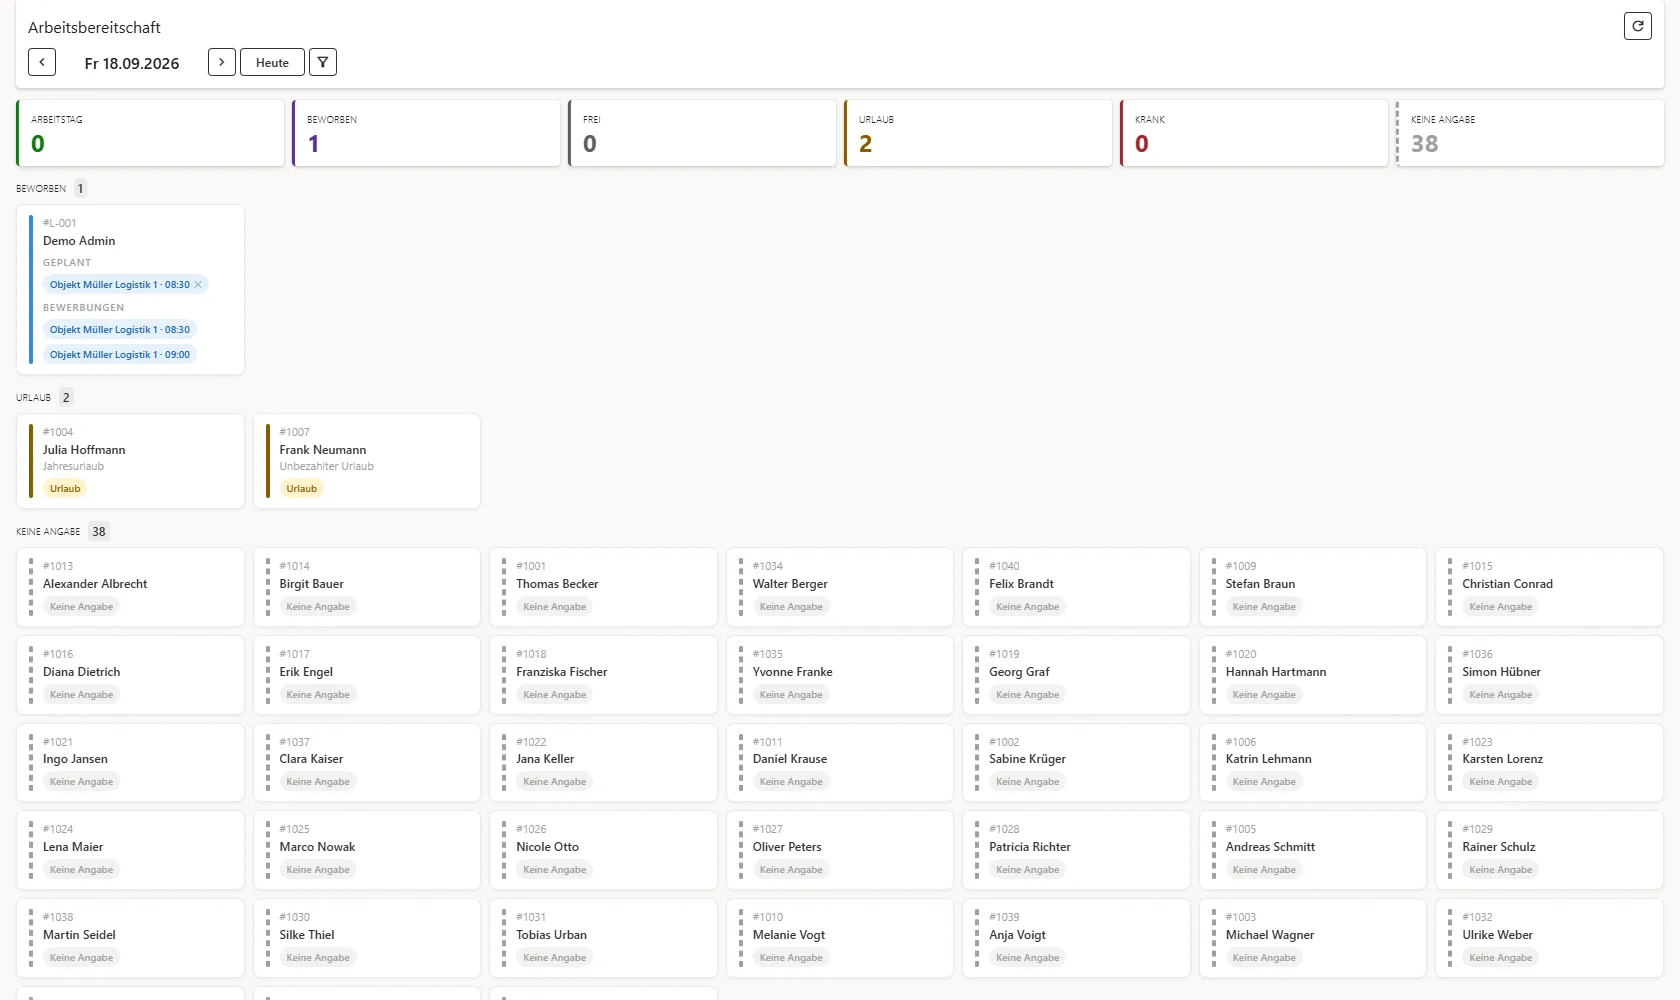This screenshot has height=1000, width=1680.
Task: Open Christian Conrad card
Action: point(1549,587)
